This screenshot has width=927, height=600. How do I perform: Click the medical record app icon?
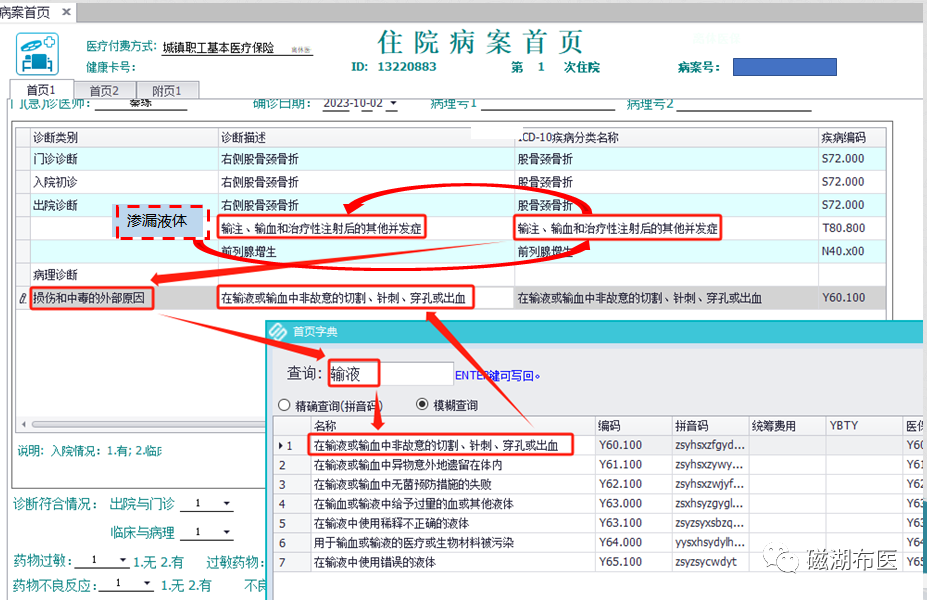pyautogui.click(x=37, y=54)
